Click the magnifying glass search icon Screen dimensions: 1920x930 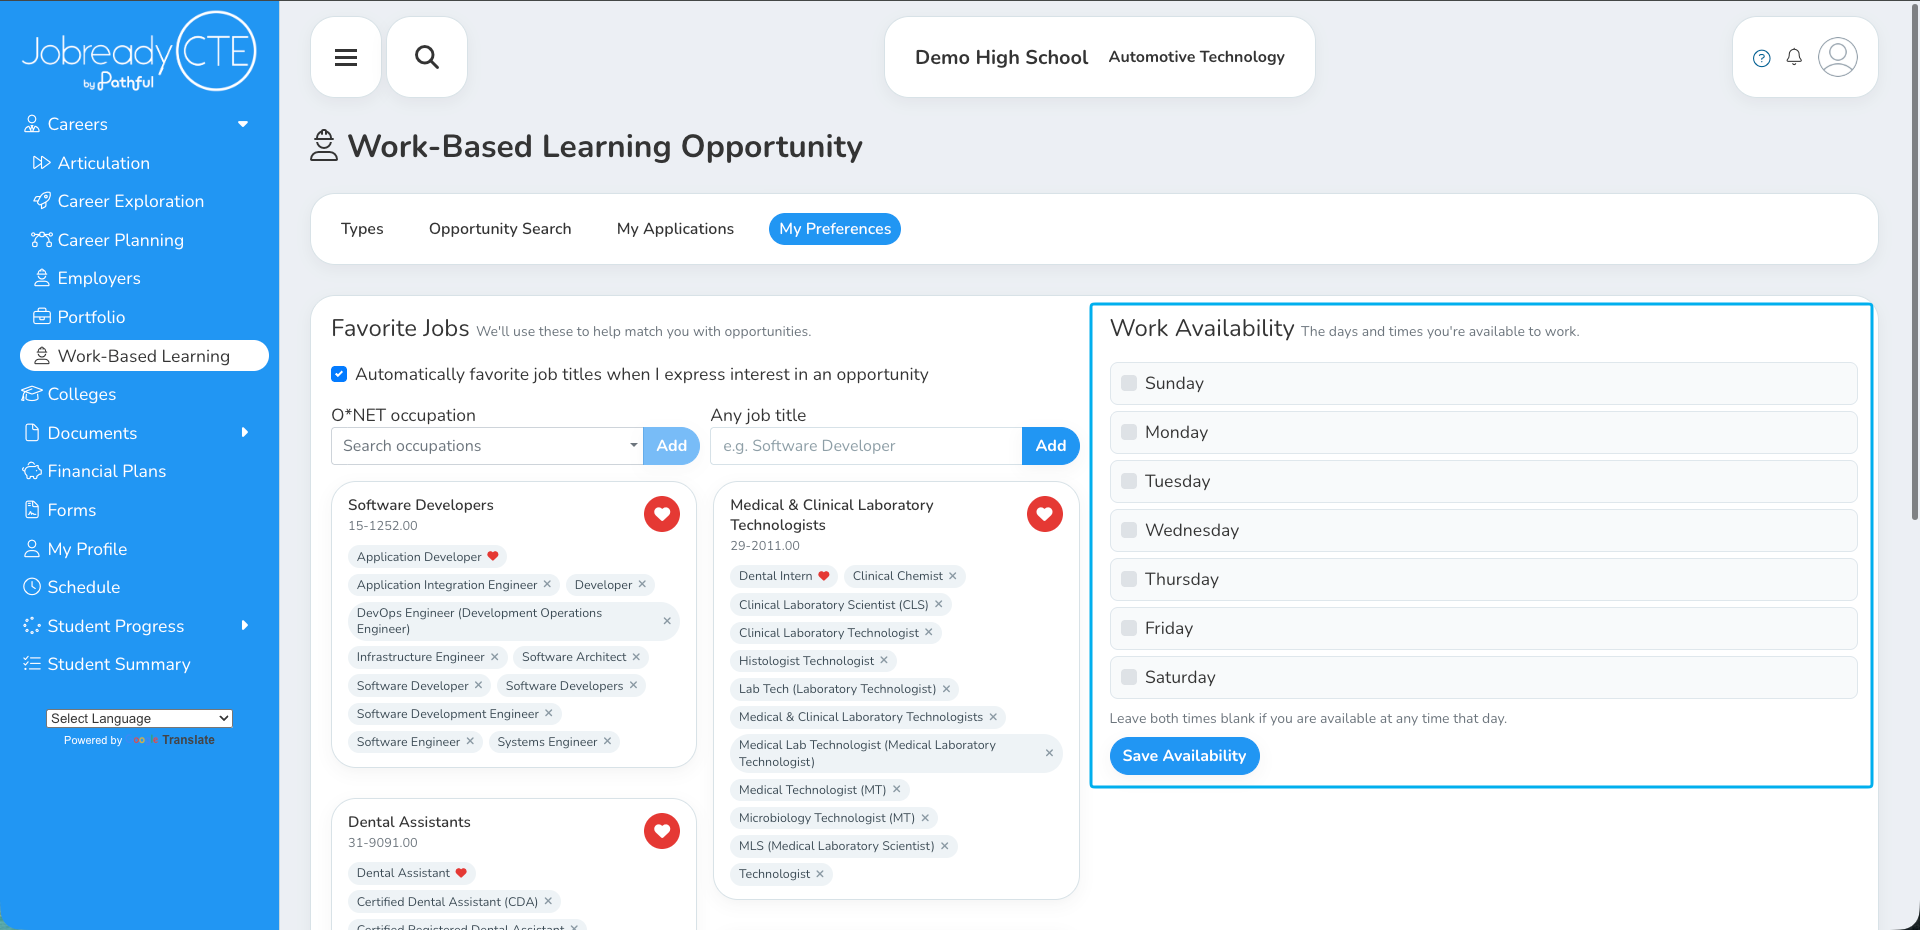(427, 57)
